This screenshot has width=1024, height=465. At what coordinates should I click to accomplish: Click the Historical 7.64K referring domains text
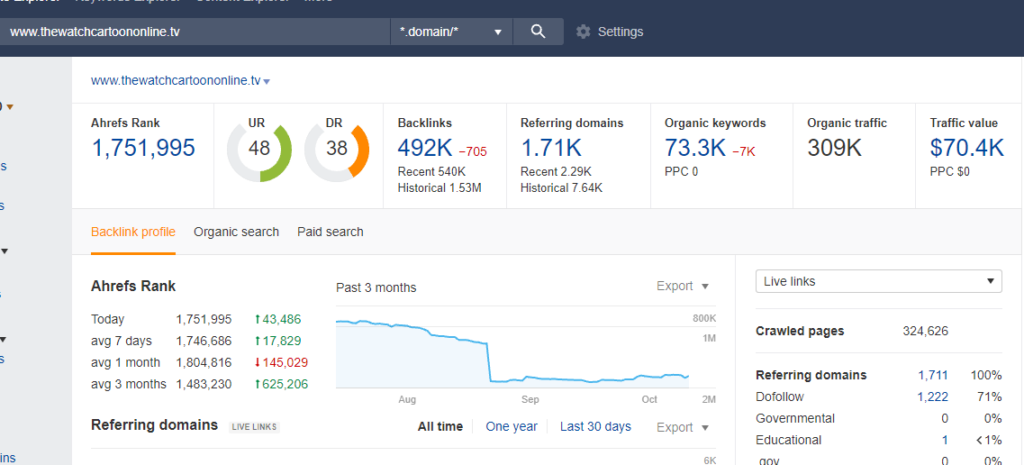point(561,188)
